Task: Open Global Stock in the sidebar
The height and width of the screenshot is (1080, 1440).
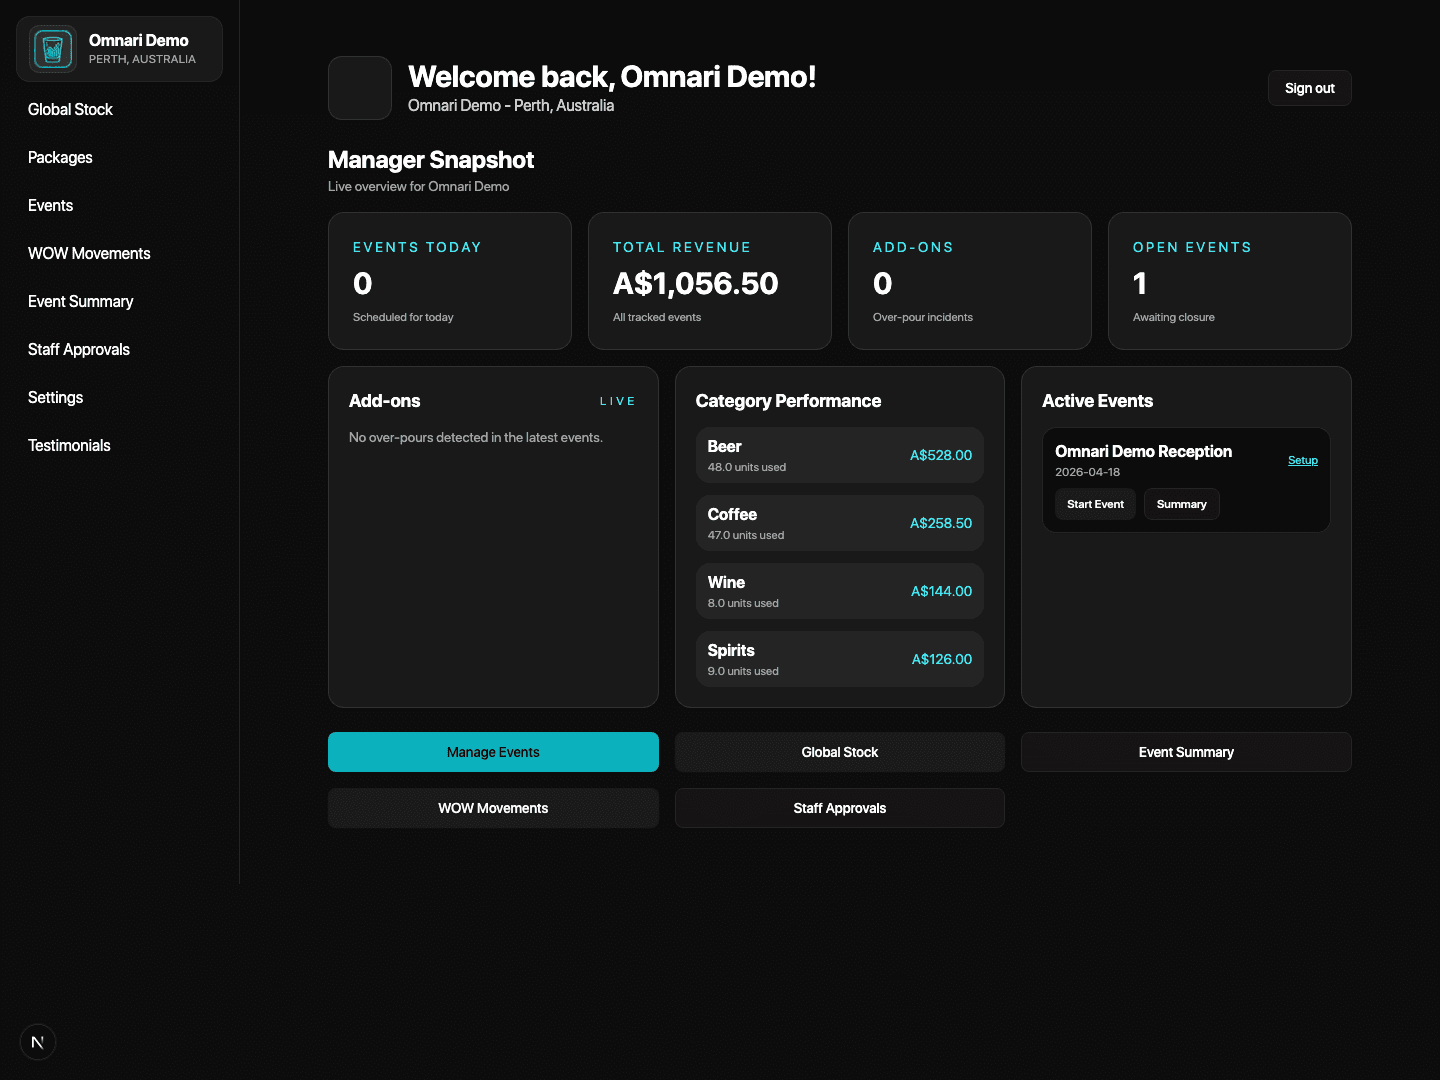Action: [70, 110]
